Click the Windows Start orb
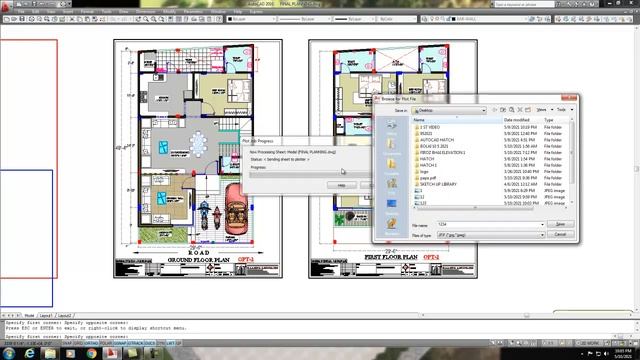640x360 pixels. tap(9, 353)
